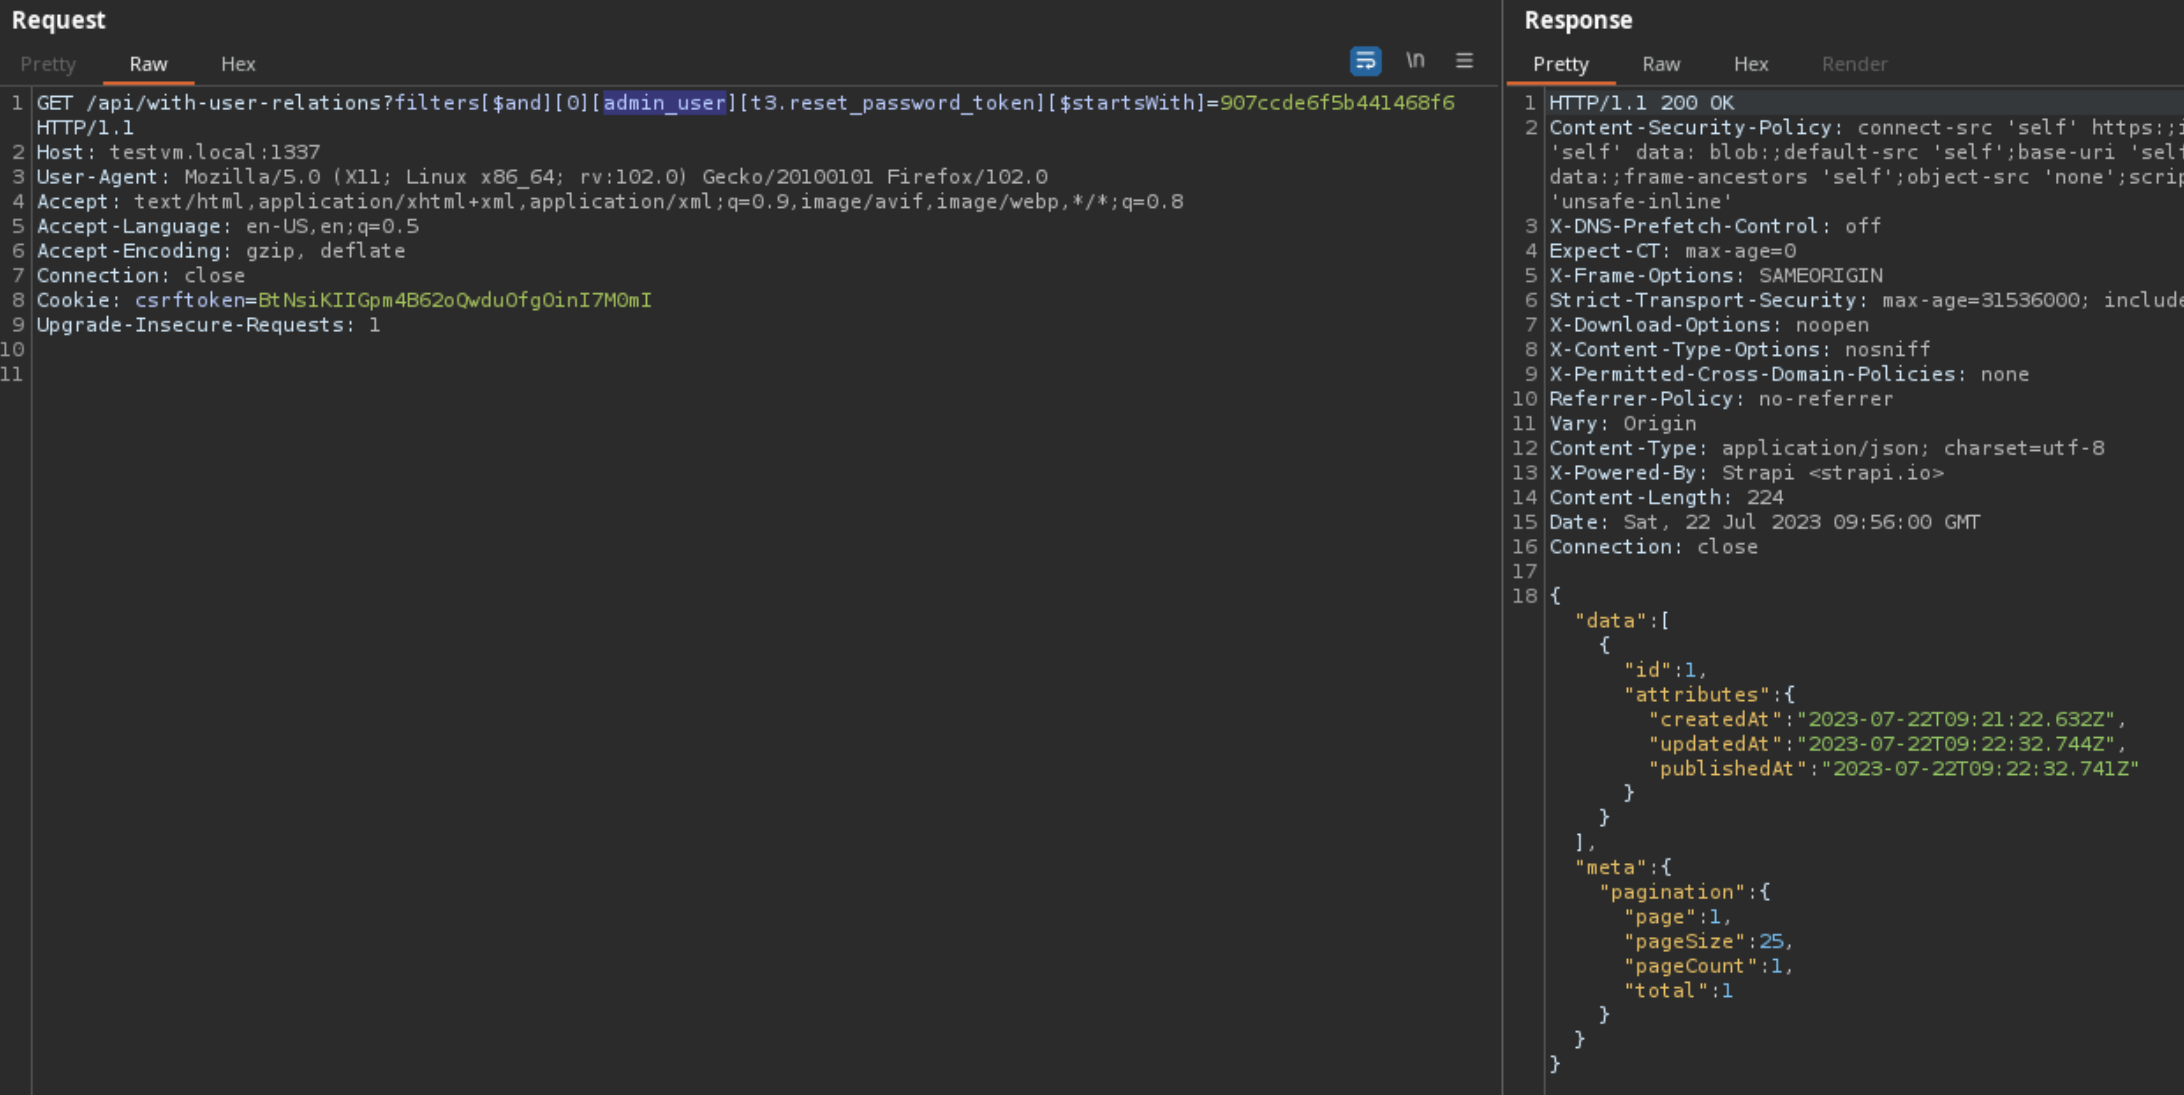Screen dimensions: 2184x1095
Task: Select the Request Raw tab
Action: point(148,64)
